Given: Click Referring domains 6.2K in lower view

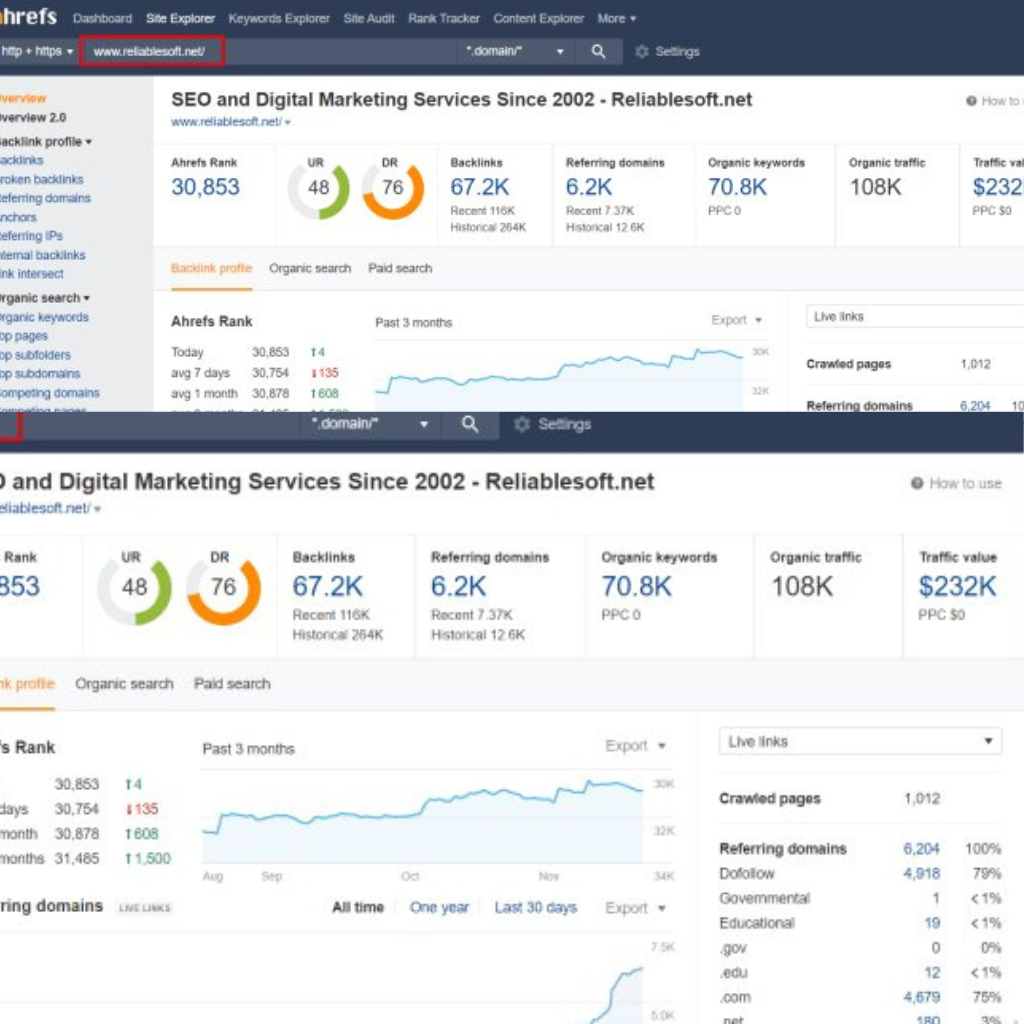Looking at the screenshot, I should [458, 586].
